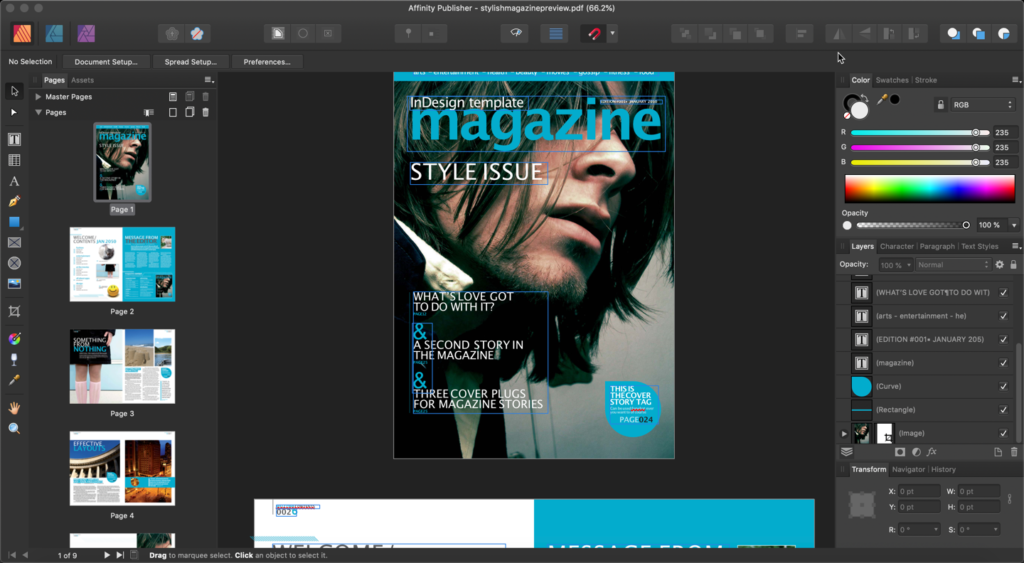Expand the (Image) layer group
The width and height of the screenshot is (1024, 563).
point(844,434)
